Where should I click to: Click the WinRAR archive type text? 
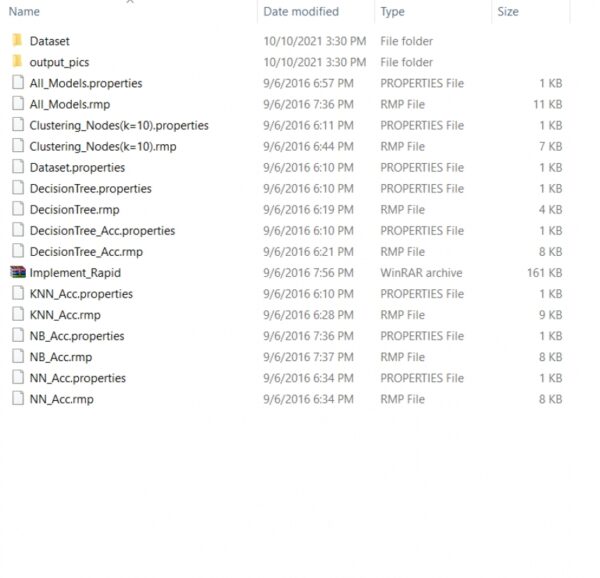421,273
